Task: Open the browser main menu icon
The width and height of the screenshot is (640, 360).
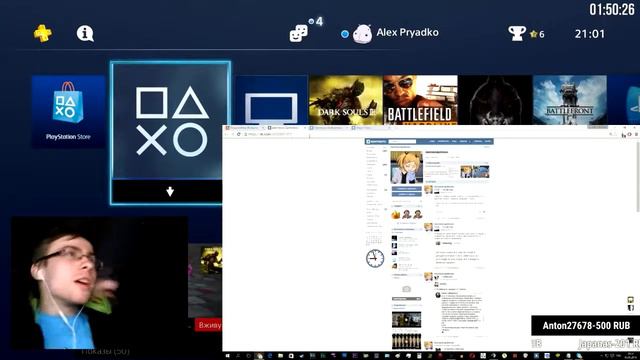Action: 637,134
